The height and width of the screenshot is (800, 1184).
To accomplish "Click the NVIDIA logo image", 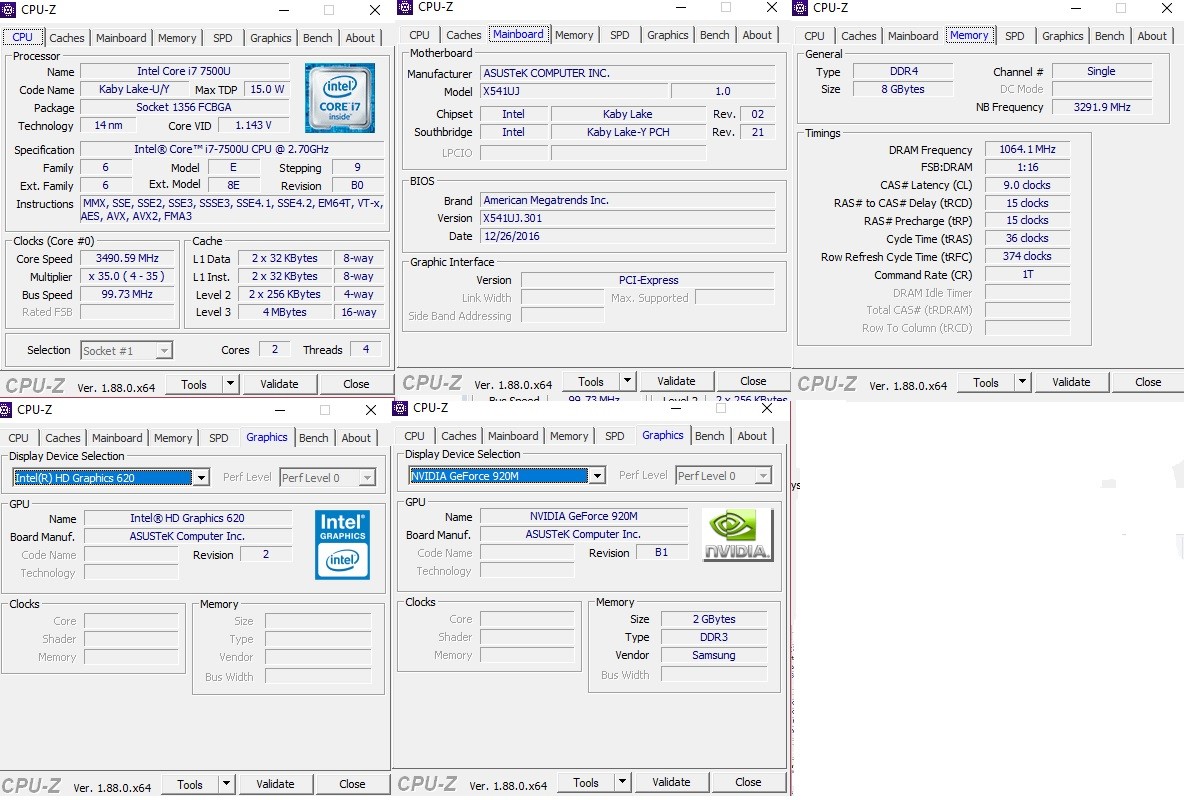I will click(737, 535).
